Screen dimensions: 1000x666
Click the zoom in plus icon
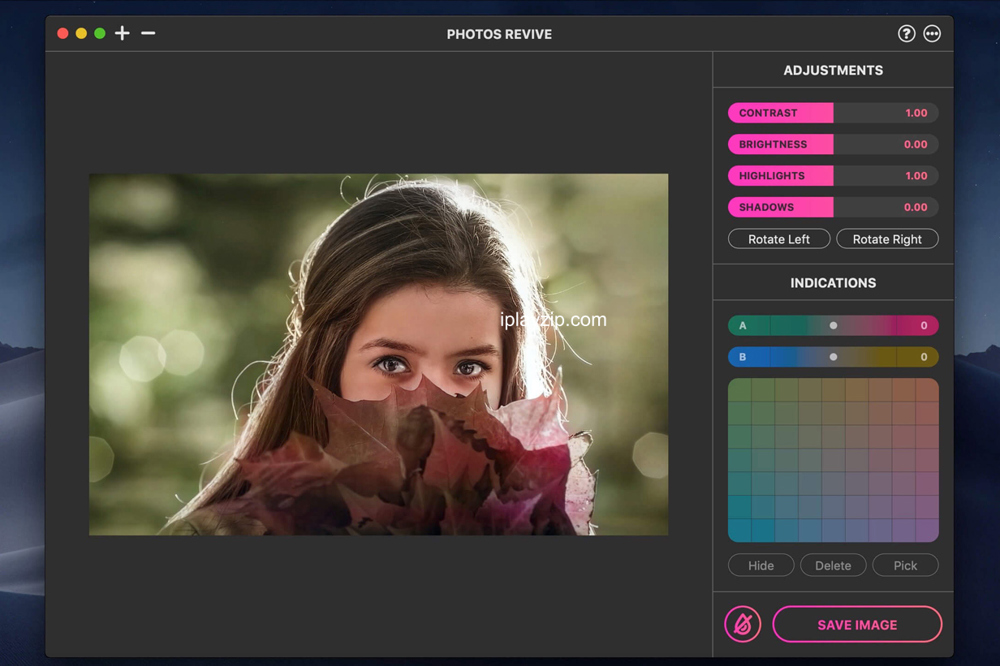point(122,33)
